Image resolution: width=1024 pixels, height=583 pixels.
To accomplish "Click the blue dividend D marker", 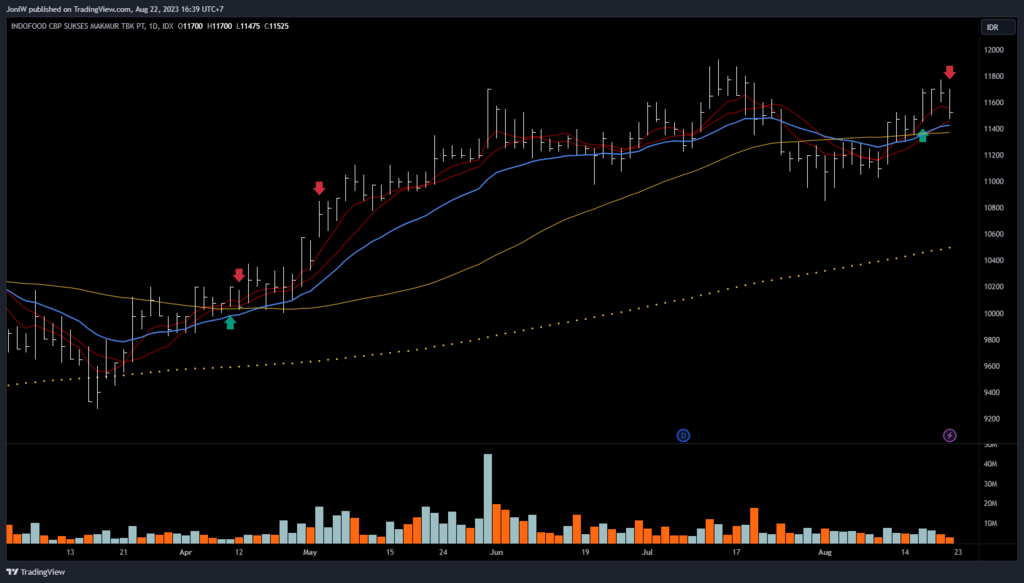I will click(x=683, y=435).
